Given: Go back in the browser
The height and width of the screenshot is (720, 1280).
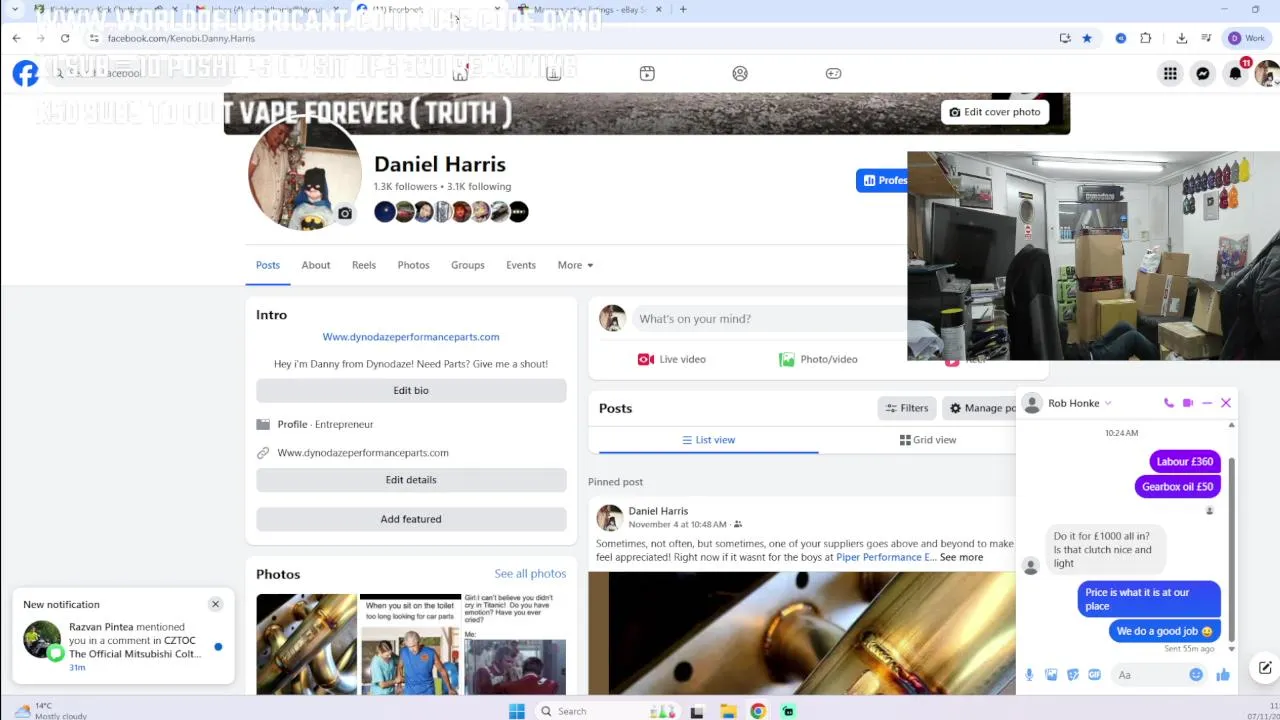Looking at the screenshot, I should [x=16, y=38].
